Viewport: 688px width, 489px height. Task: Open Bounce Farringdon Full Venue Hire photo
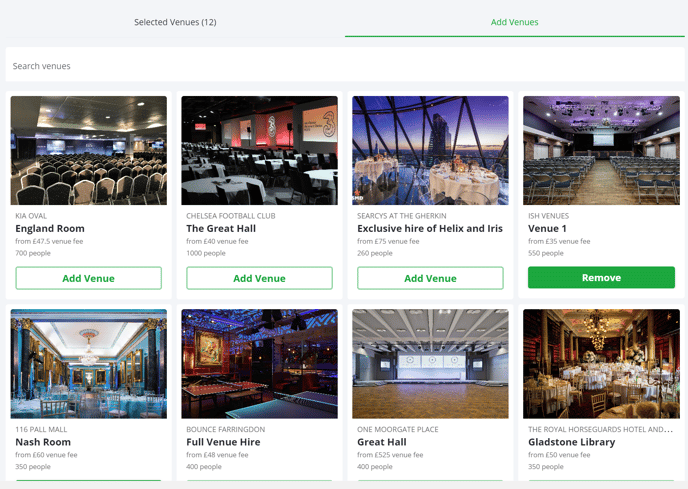pos(259,364)
